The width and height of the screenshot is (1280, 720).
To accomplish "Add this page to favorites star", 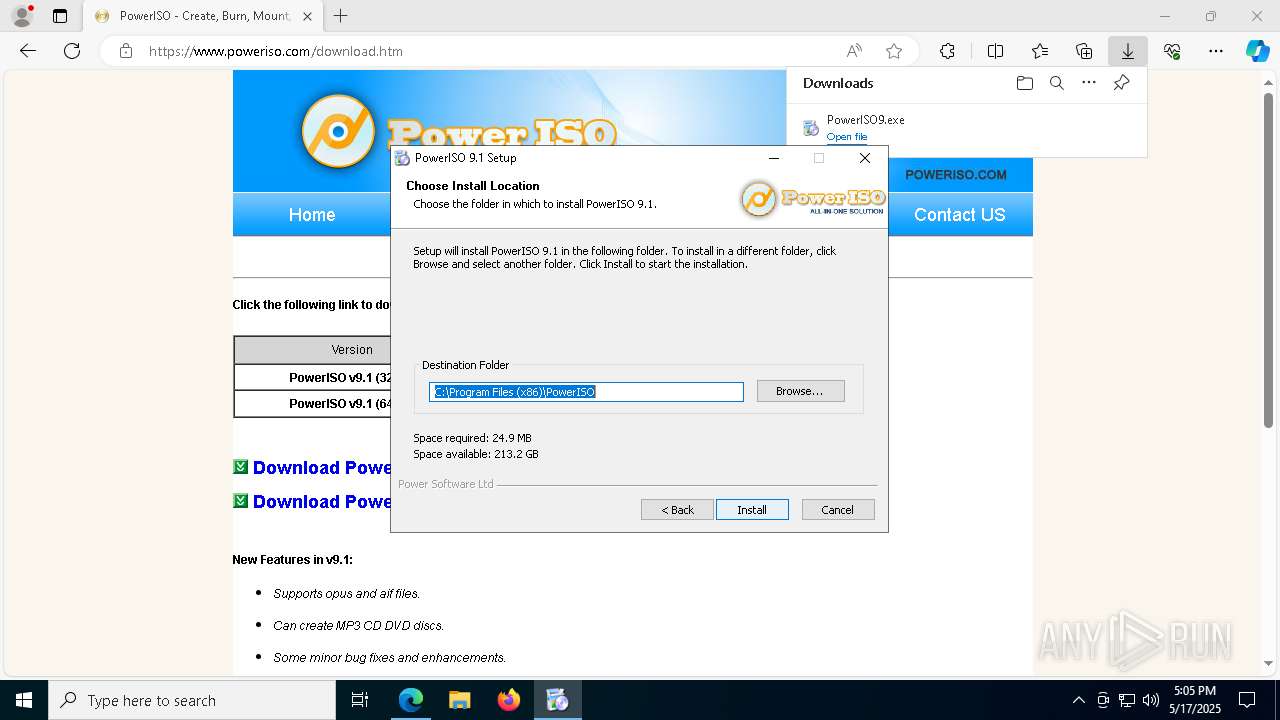I will [x=894, y=51].
